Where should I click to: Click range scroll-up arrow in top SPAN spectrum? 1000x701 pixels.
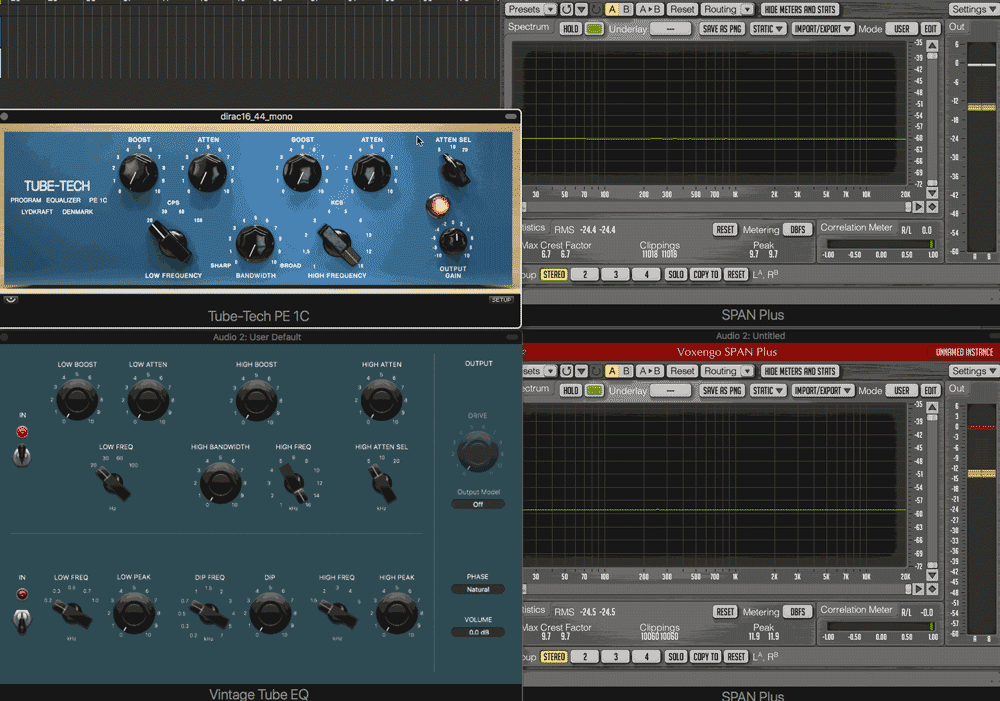click(932, 46)
